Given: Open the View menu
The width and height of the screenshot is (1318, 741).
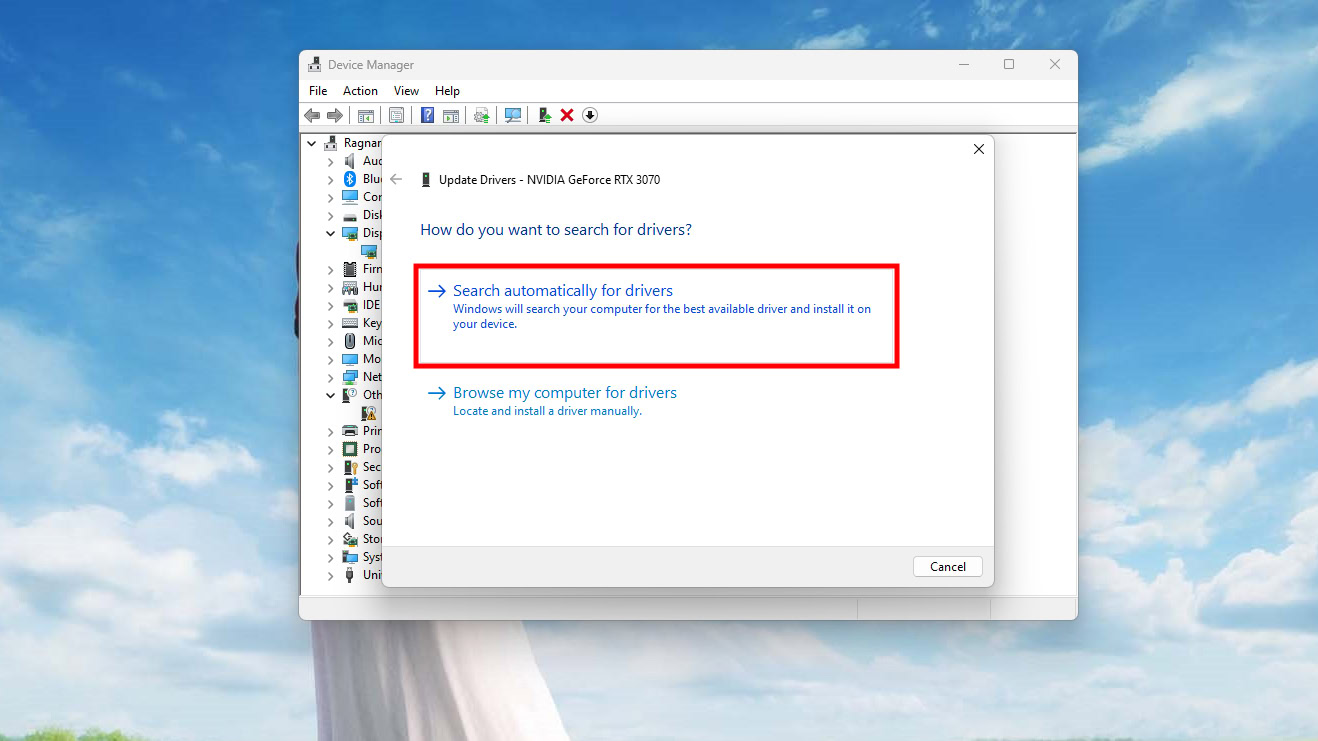Looking at the screenshot, I should [406, 91].
